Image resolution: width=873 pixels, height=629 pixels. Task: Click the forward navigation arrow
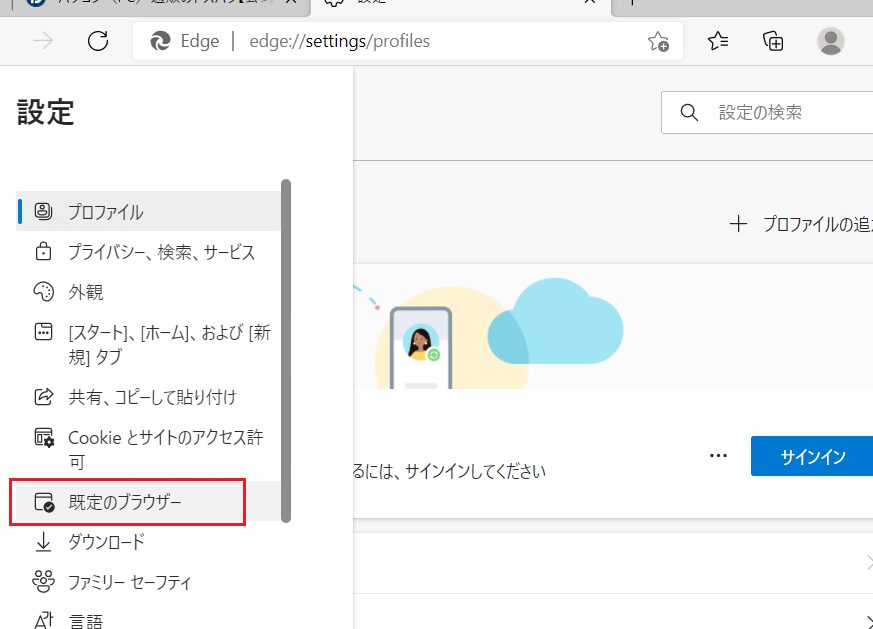coord(43,41)
